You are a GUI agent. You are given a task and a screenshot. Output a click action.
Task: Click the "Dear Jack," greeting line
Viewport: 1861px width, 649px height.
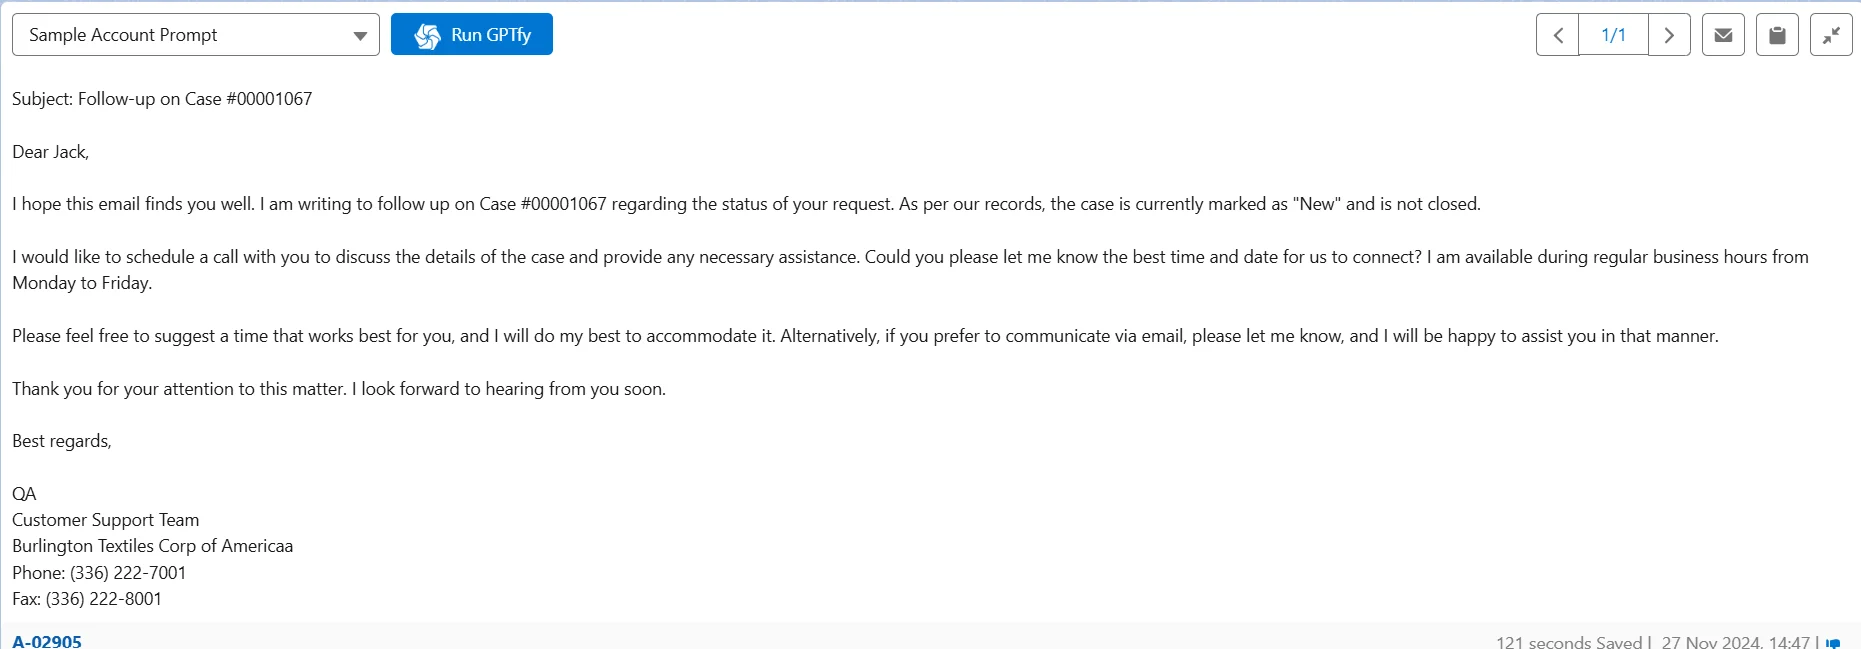(x=51, y=152)
